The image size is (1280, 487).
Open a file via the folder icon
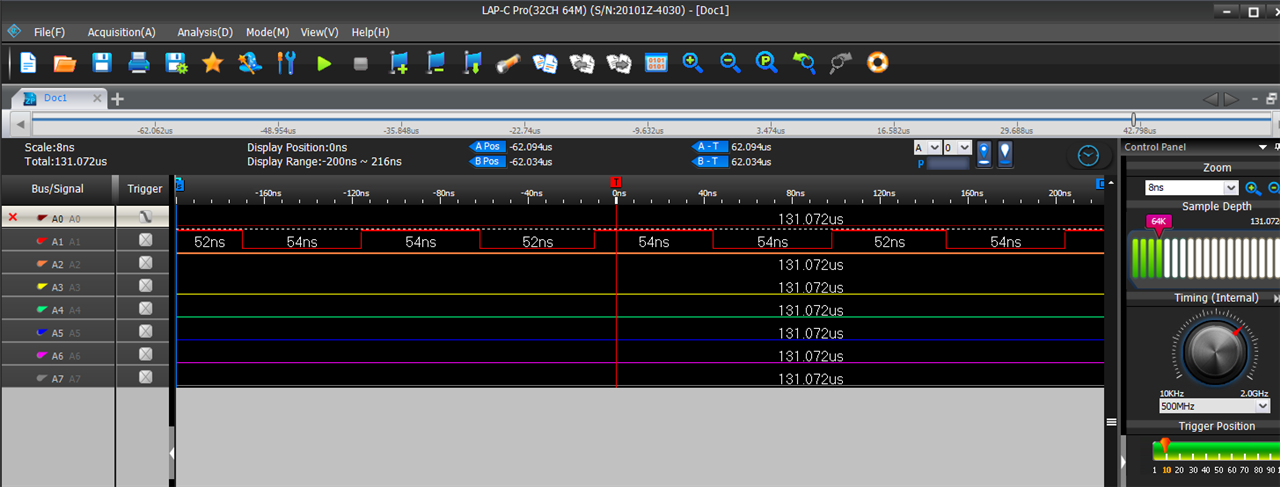65,63
